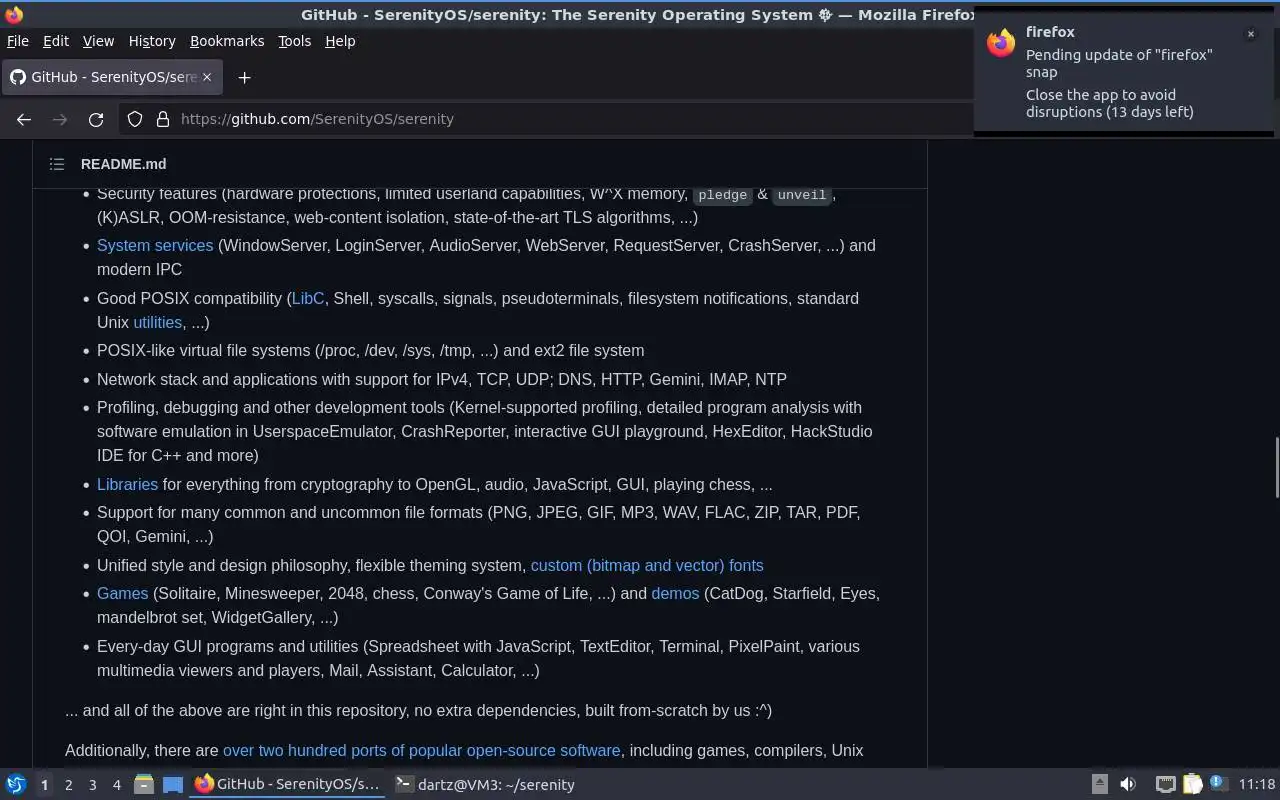1280x800 pixels.
Task: Reload the page with the refresh icon
Action: pos(96,119)
